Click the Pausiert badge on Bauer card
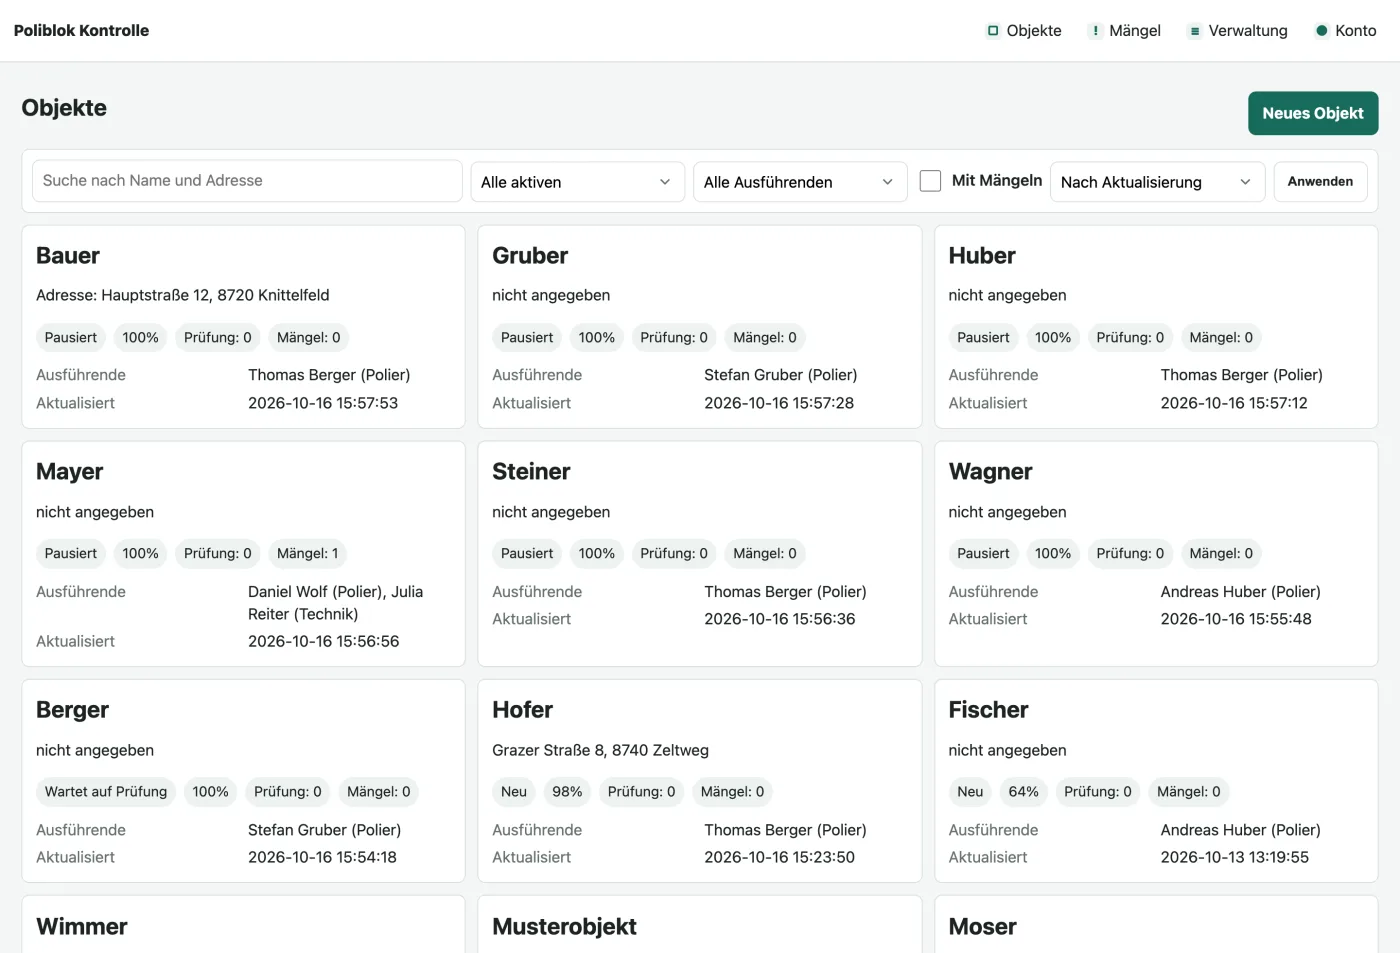The height and width of the screenshot is (953, 1400). pos(71,338)
